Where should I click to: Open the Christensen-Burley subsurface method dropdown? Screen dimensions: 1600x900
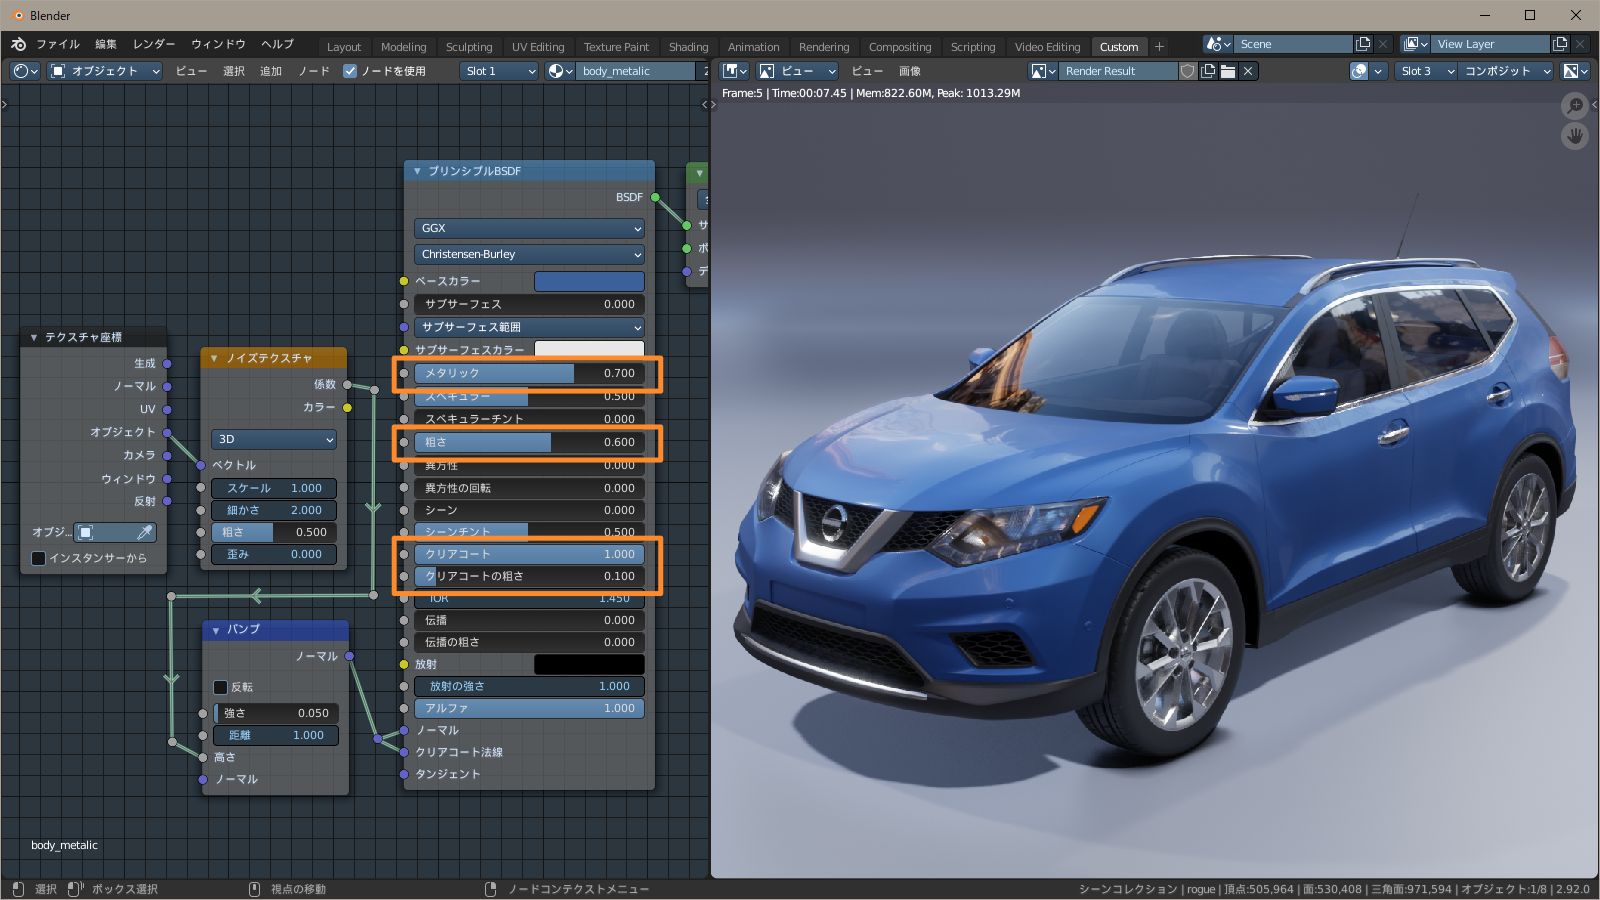pyautogui.click(x=529, y=254)
